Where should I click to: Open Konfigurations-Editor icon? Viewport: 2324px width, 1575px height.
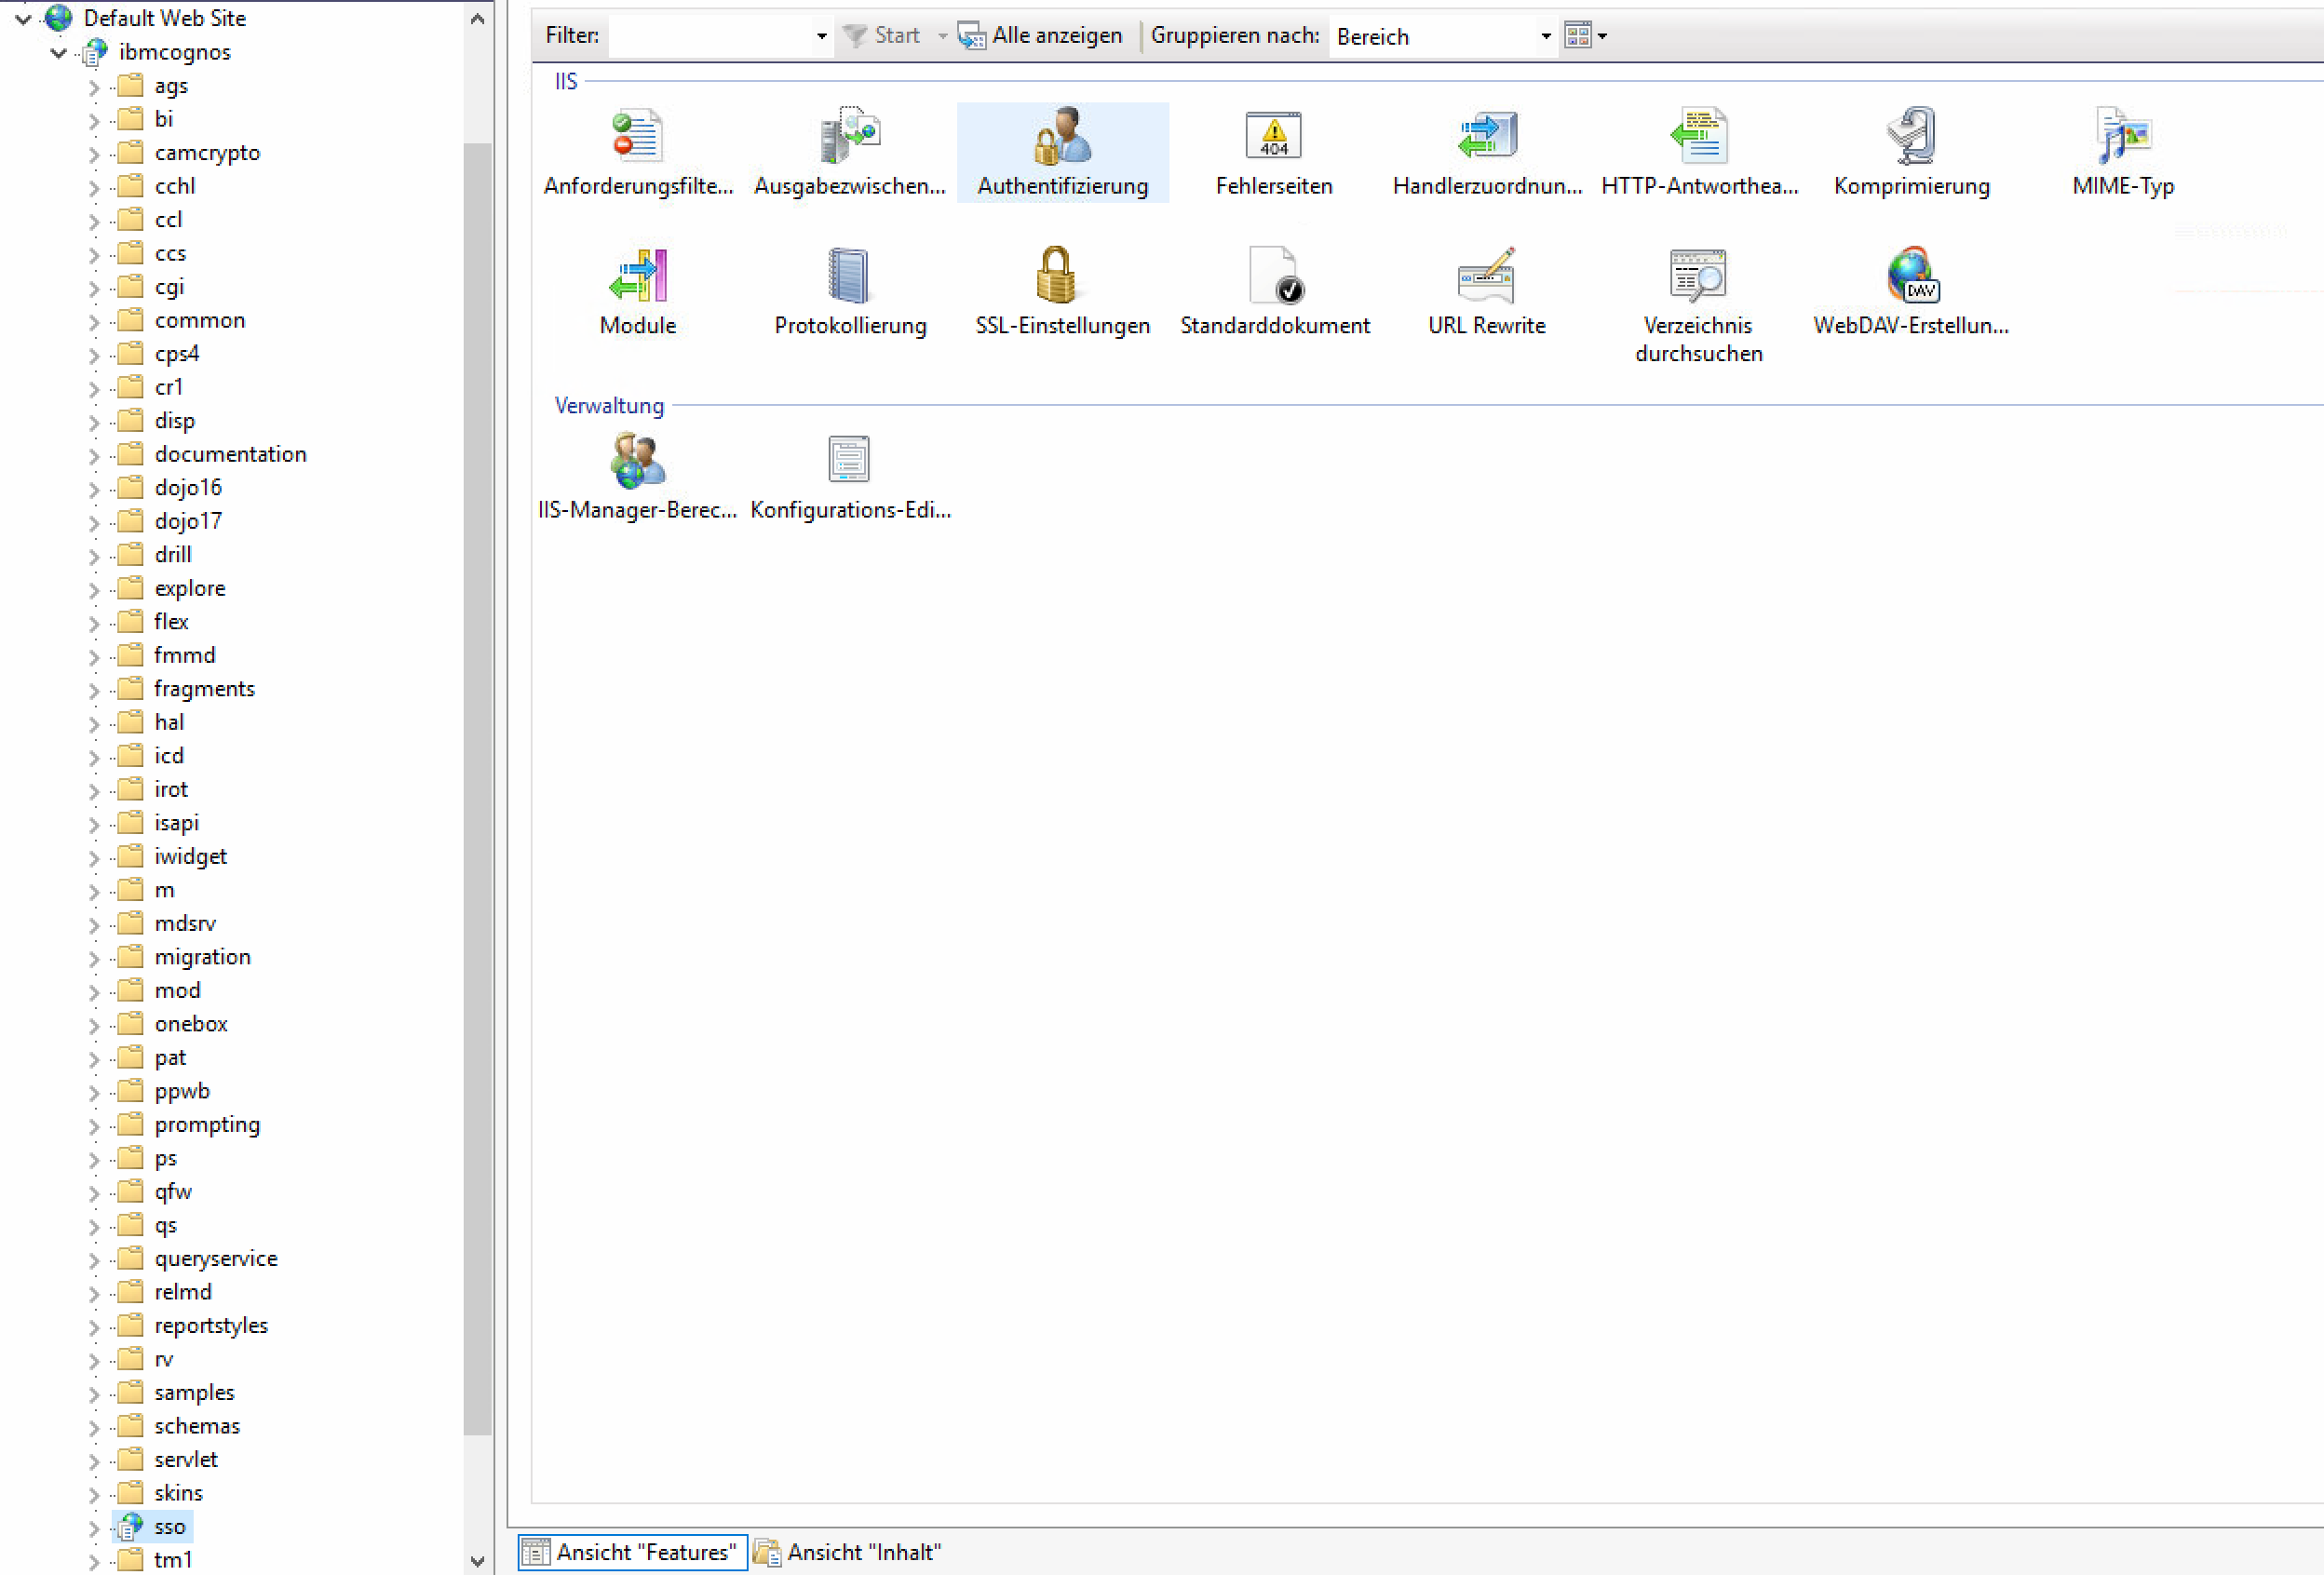tap(849, 460)
